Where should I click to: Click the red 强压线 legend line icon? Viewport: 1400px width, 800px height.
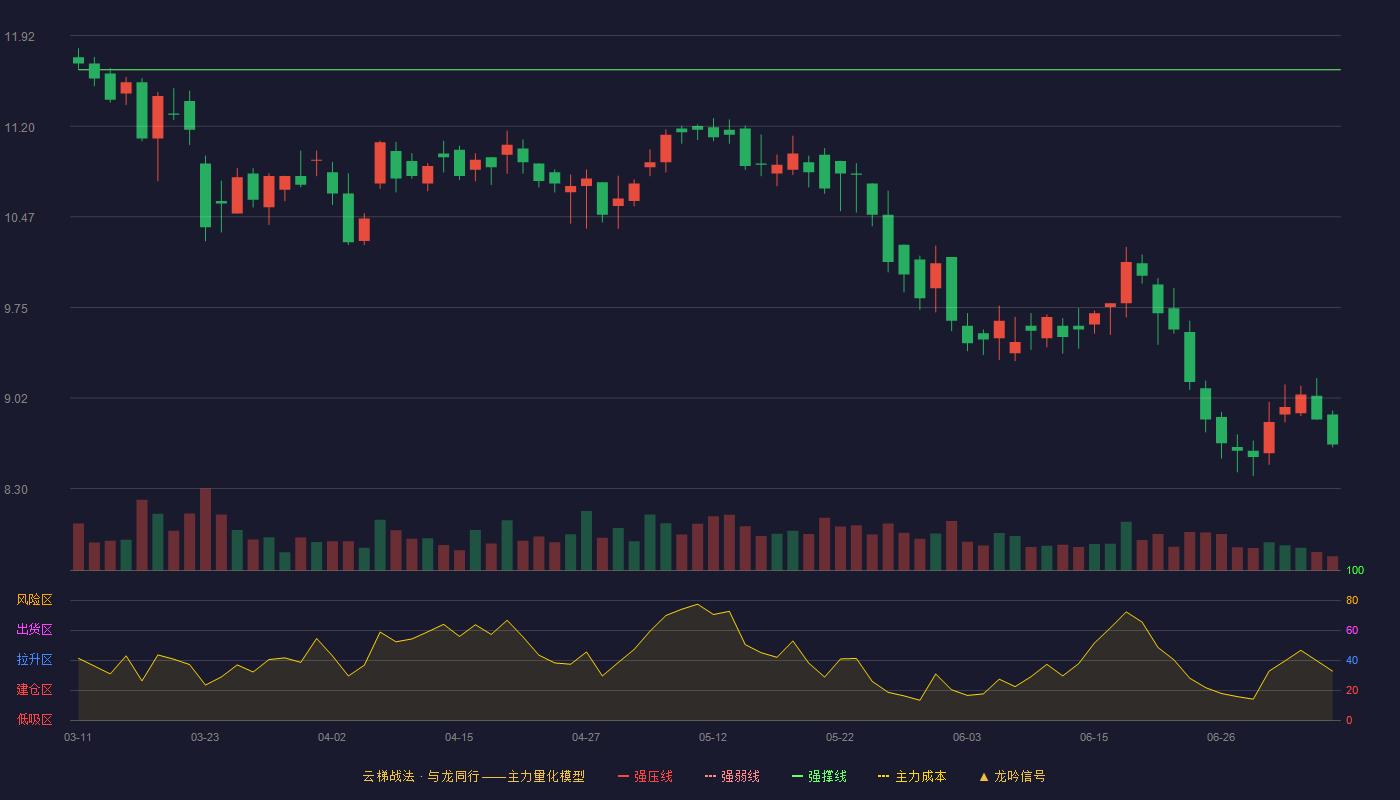tap(623, 777)
